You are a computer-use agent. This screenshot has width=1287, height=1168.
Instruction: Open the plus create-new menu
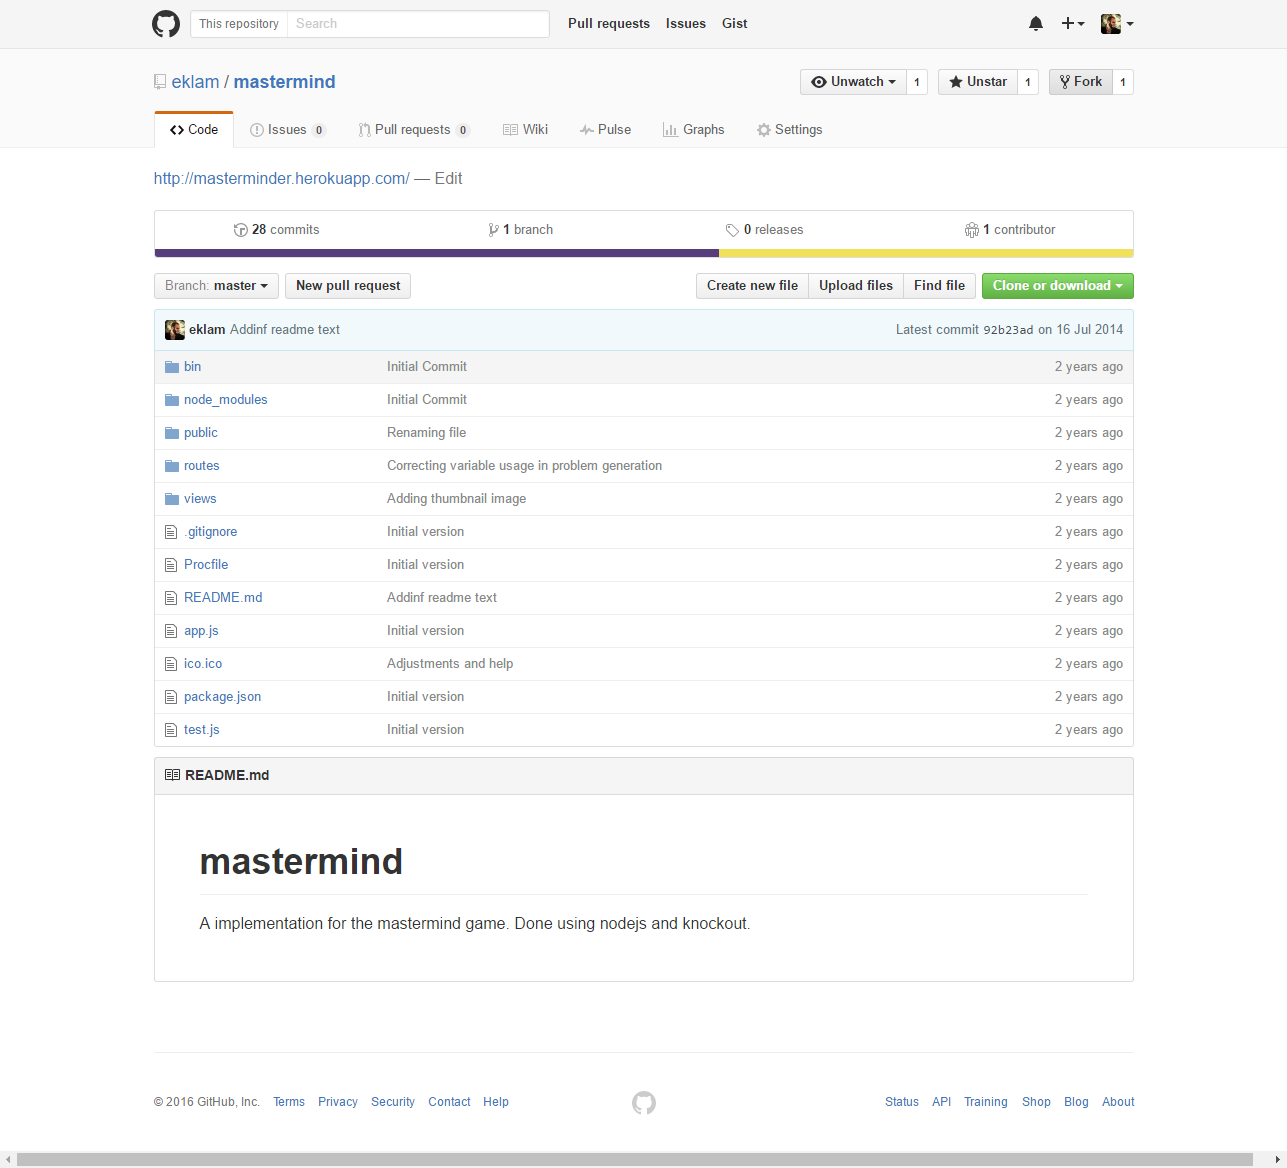[1073, 24]
